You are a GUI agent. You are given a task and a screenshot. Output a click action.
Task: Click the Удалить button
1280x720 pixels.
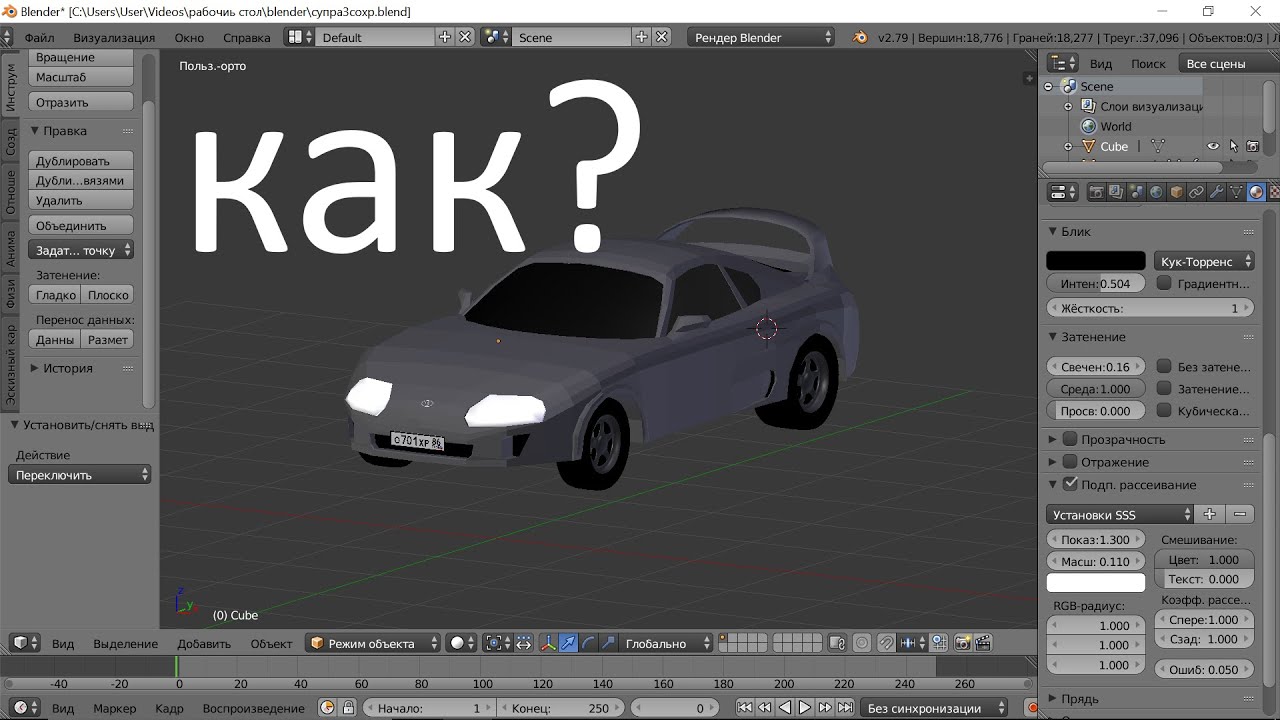(81, 200)
